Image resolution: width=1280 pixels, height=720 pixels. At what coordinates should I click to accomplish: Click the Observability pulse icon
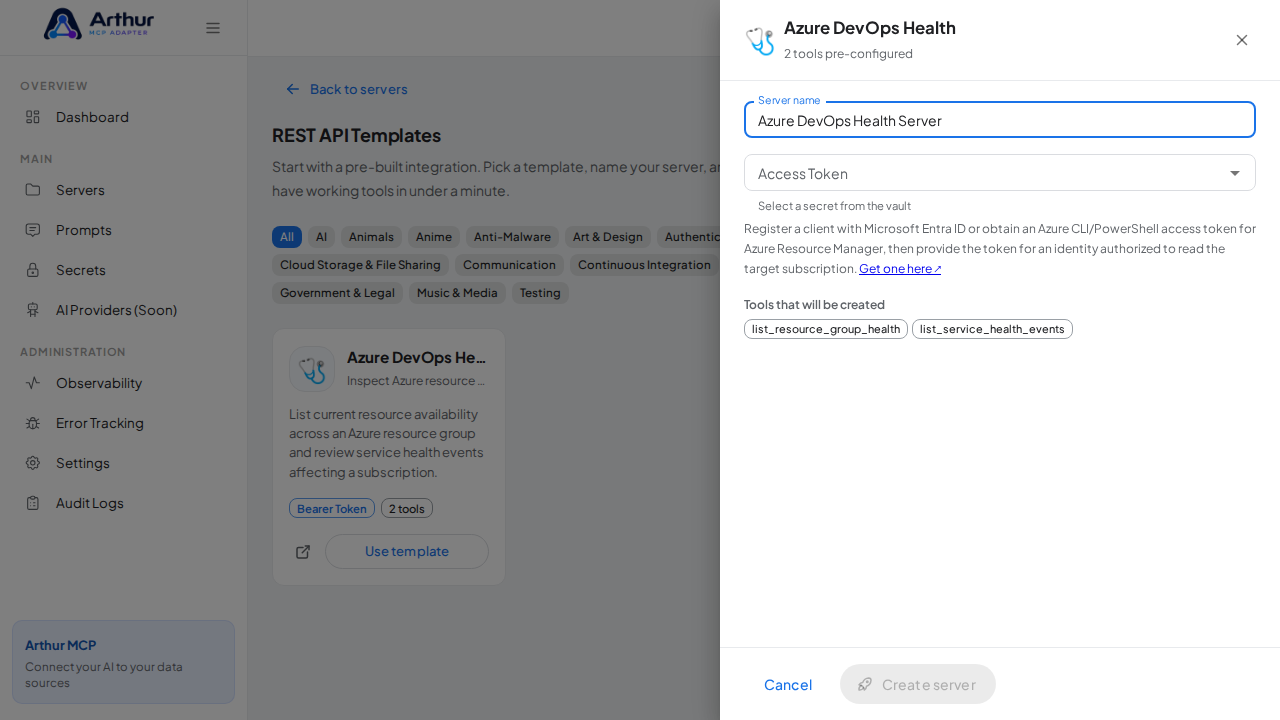[x=33, y=383]
